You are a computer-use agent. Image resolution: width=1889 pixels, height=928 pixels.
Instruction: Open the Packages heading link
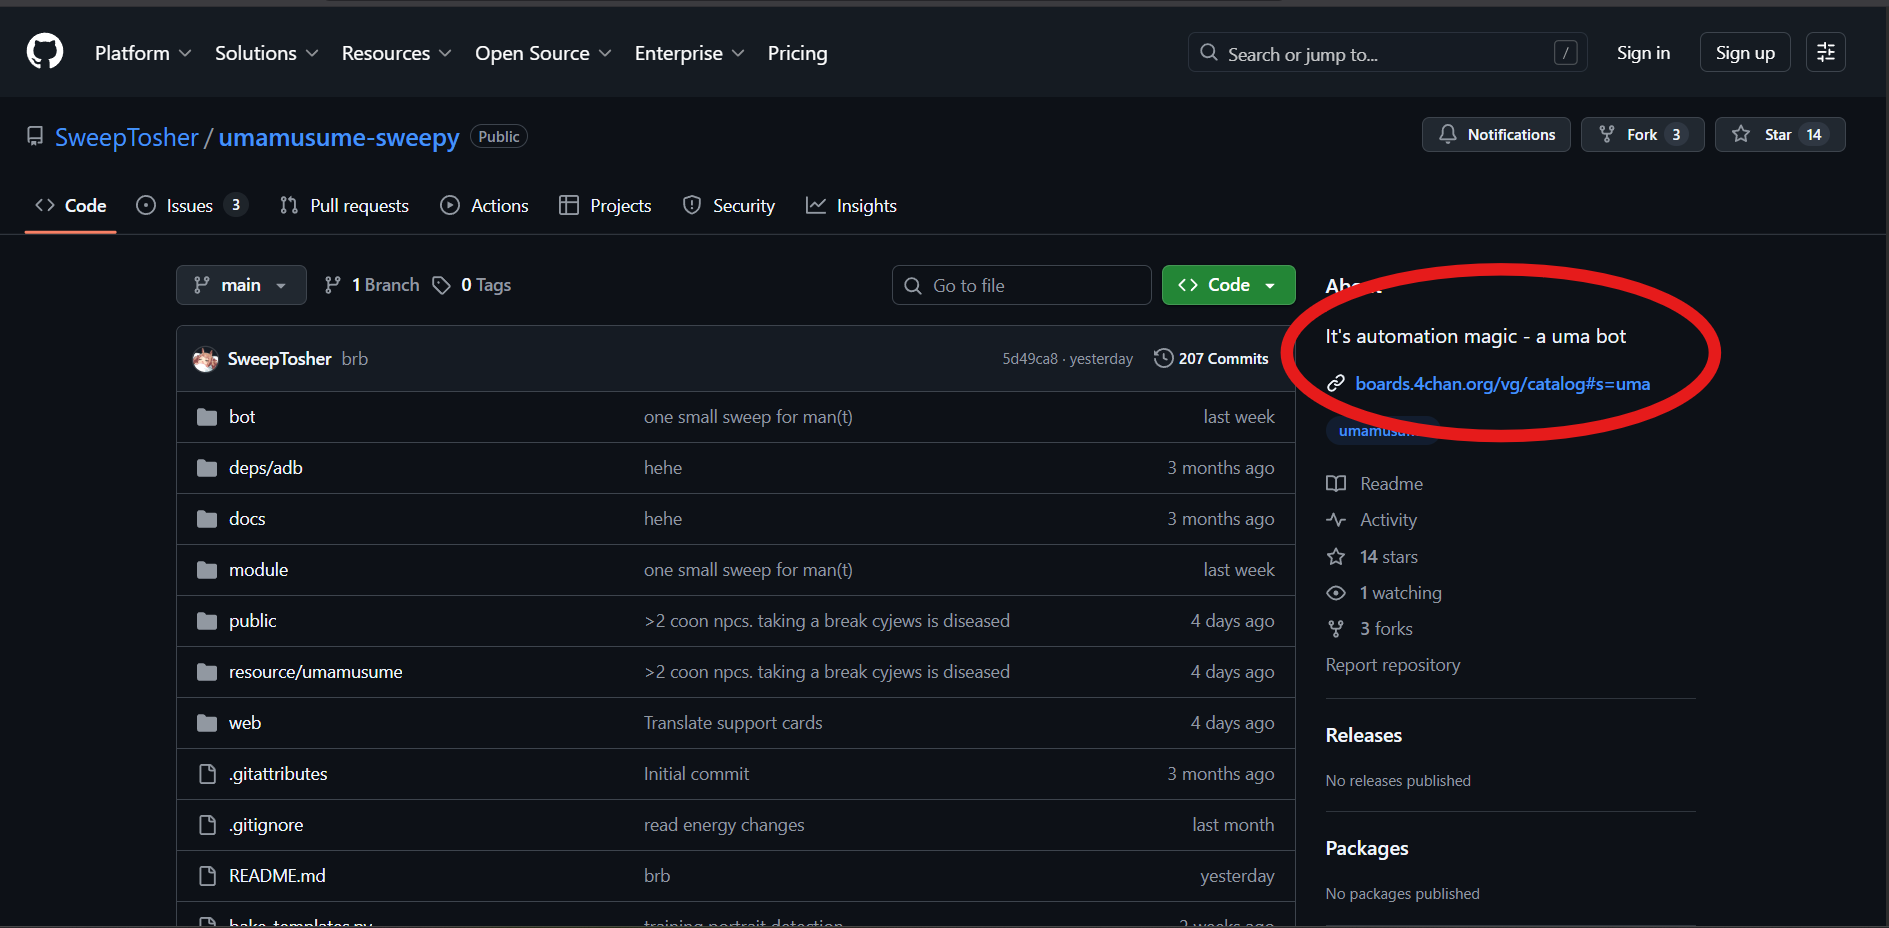pyautogui.click(x=1367, y=848)
